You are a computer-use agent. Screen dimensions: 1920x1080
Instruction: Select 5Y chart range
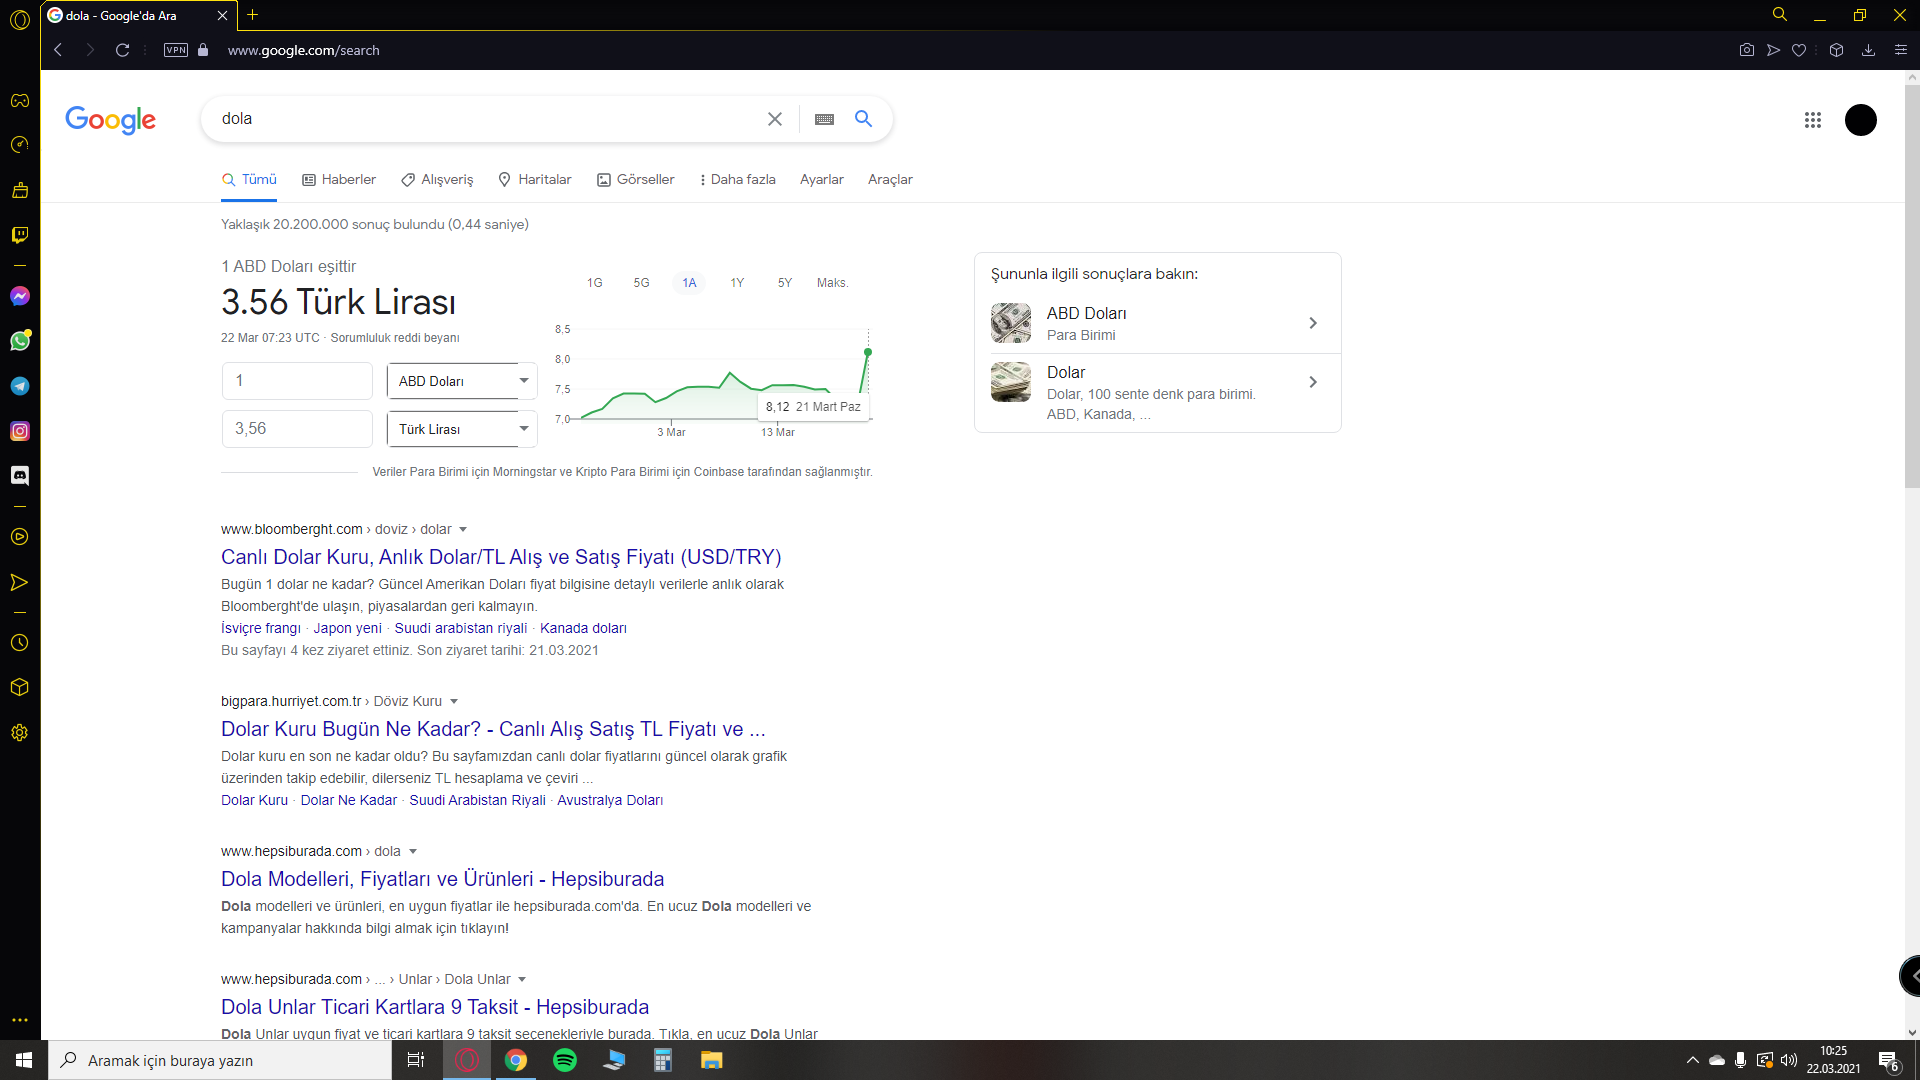pos(785,283)
